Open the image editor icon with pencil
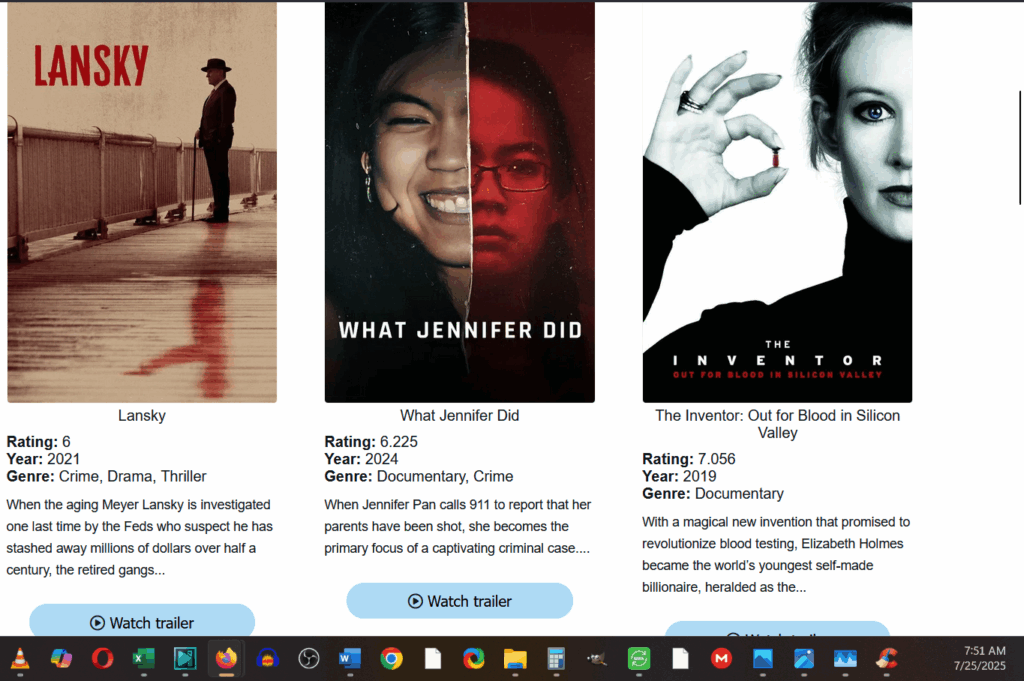Image resolution: width=1024 pixels, height=681 pixels. tap(804, 658)
